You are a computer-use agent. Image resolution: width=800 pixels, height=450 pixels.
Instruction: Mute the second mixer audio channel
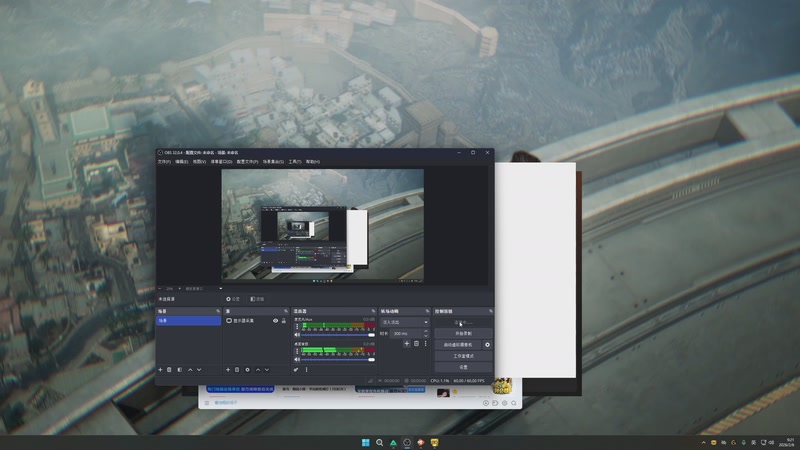(296, 359)
